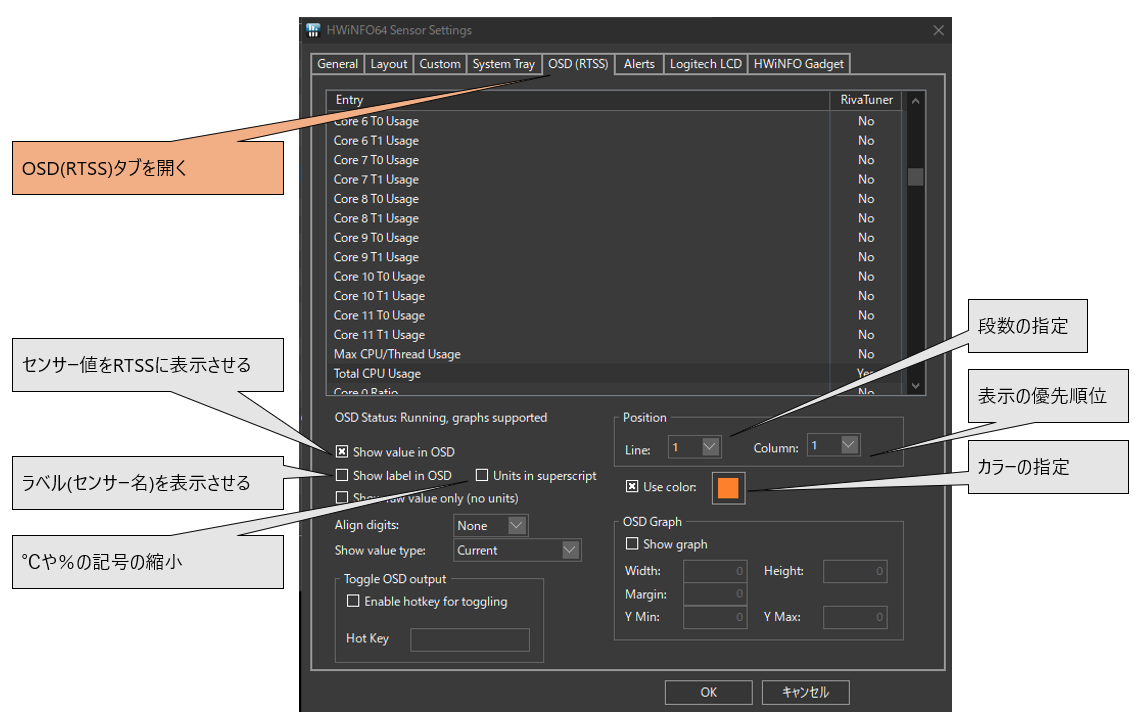Select the Core 8 T1 Usage row
1144x720 pixels.
614,218
